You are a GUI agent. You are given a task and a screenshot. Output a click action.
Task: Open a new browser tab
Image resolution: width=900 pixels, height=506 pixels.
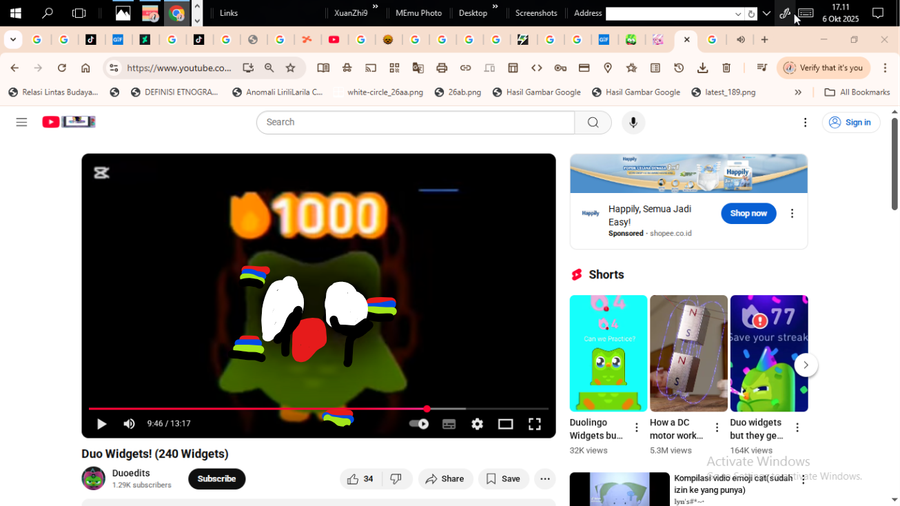(765, 40)
